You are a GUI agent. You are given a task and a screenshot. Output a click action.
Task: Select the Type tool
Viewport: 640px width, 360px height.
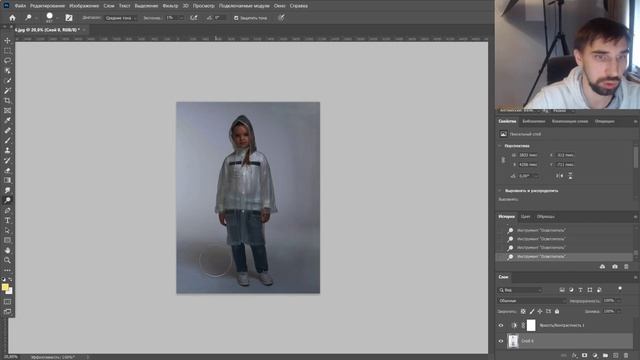[7, 220]
